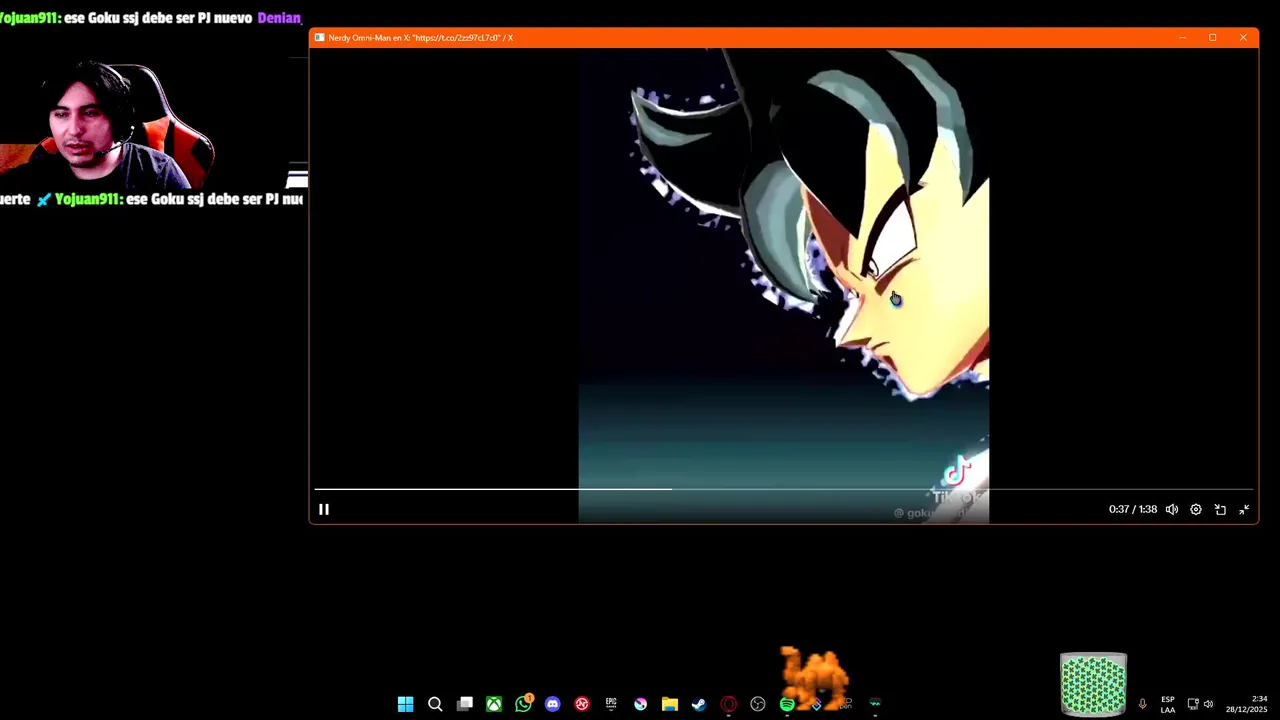This screenshot has height=720, width=1280.
Task: Open Spotify from the taskbar
Action: (x=787, y=704)
